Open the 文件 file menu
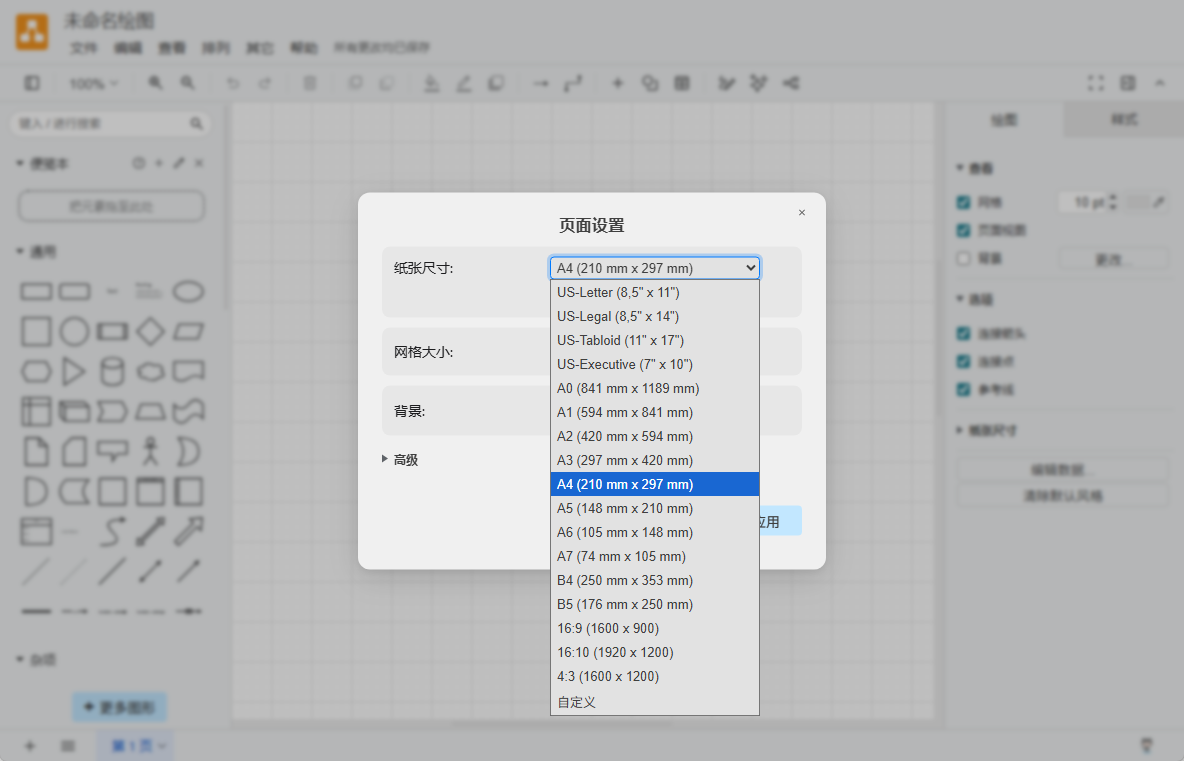 coord(84,48)
